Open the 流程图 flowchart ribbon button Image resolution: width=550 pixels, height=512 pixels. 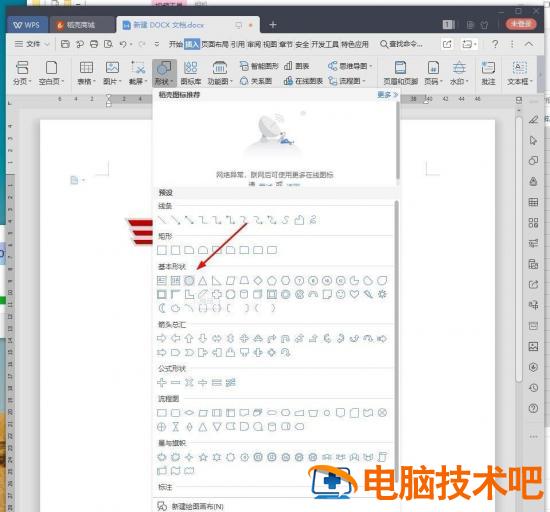(347, 81)
